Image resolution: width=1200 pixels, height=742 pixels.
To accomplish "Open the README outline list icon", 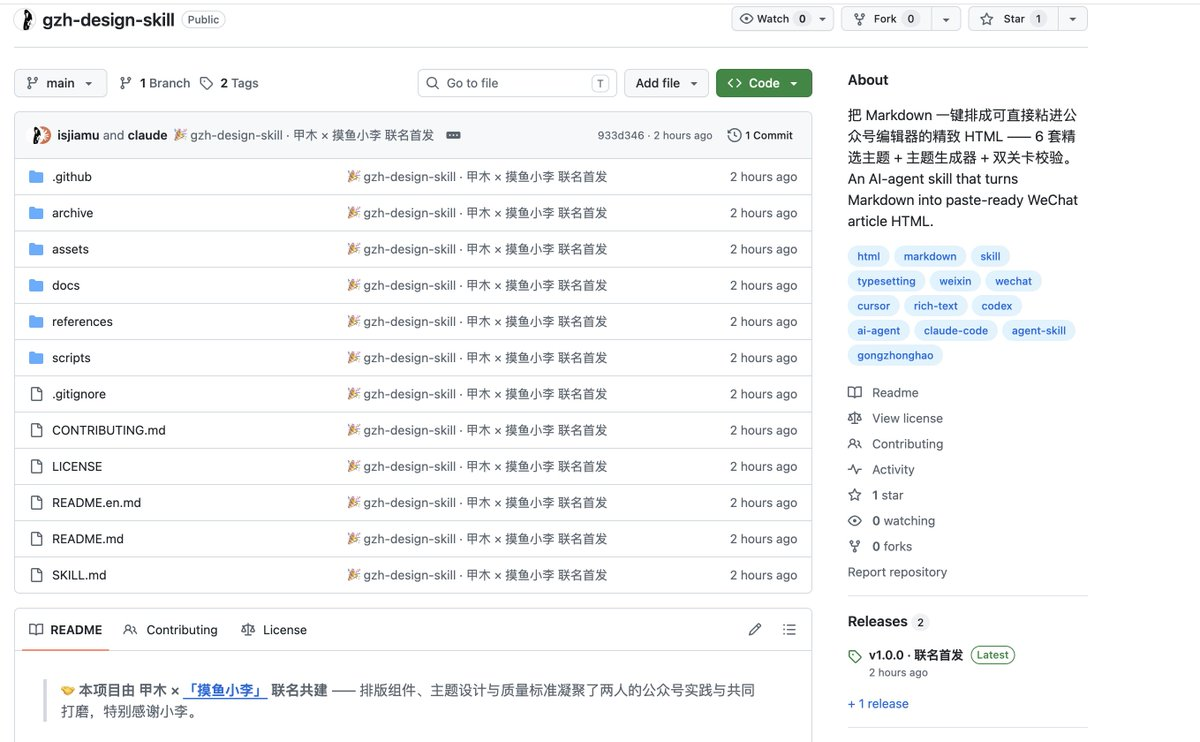I will 789,630.
